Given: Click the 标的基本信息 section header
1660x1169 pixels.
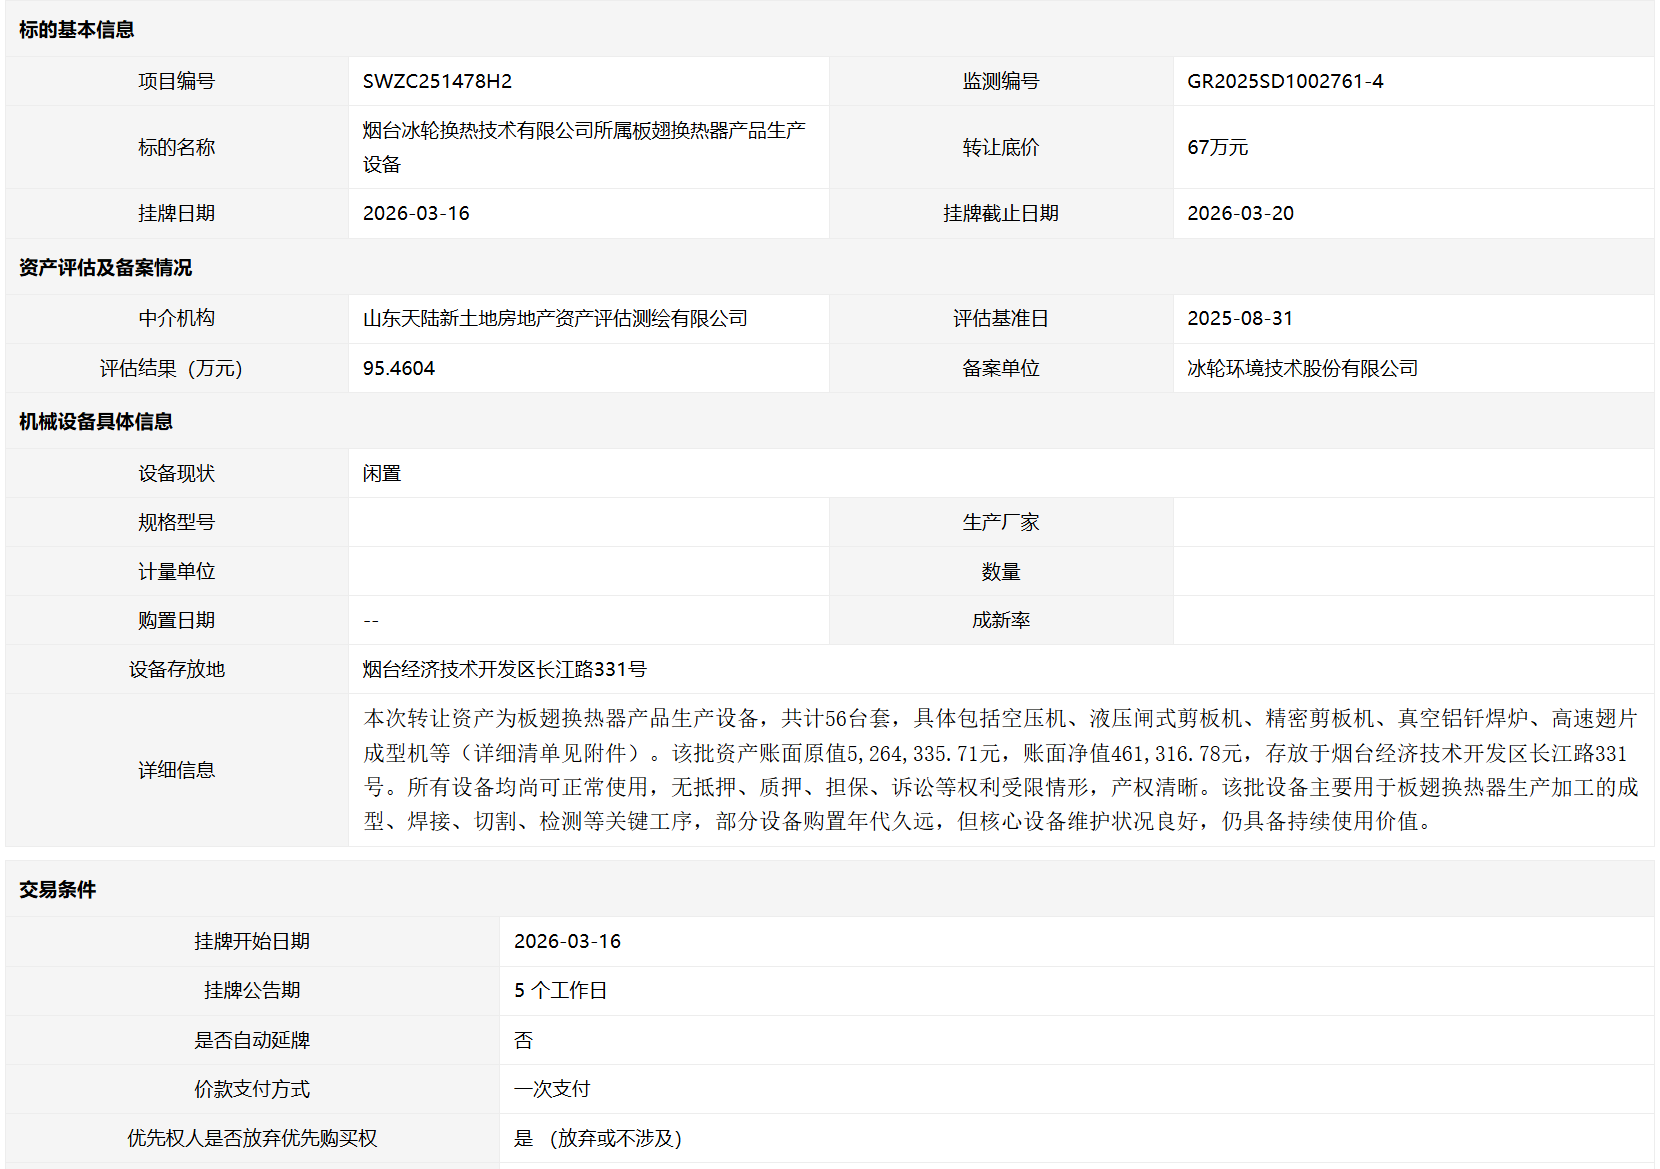Looking at the screenshot, I should click(x=77, y=30).
